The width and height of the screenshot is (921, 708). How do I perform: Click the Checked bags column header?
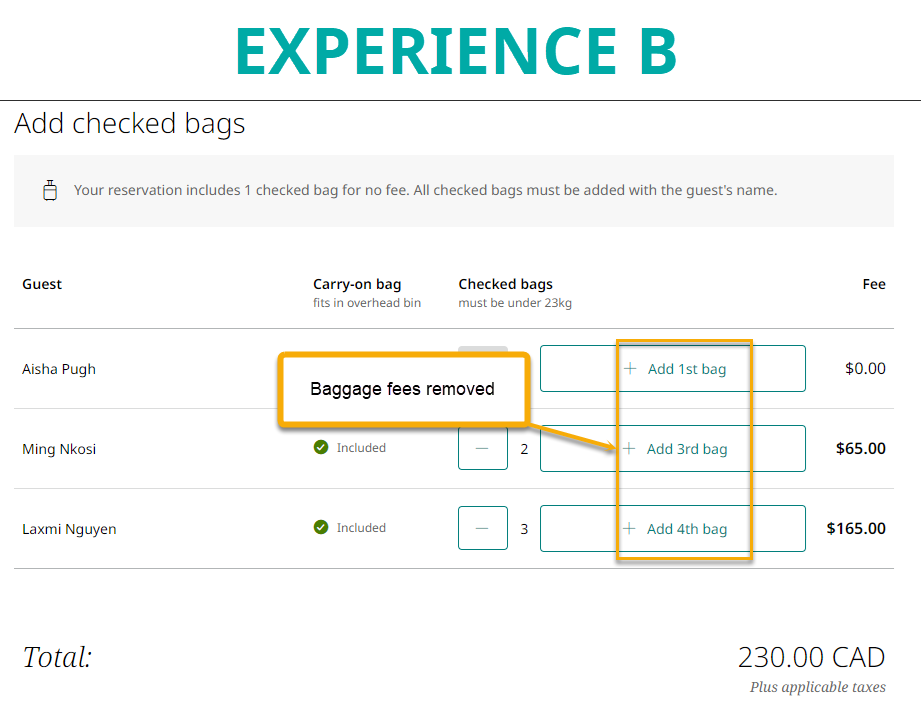[x=505, y=284]
